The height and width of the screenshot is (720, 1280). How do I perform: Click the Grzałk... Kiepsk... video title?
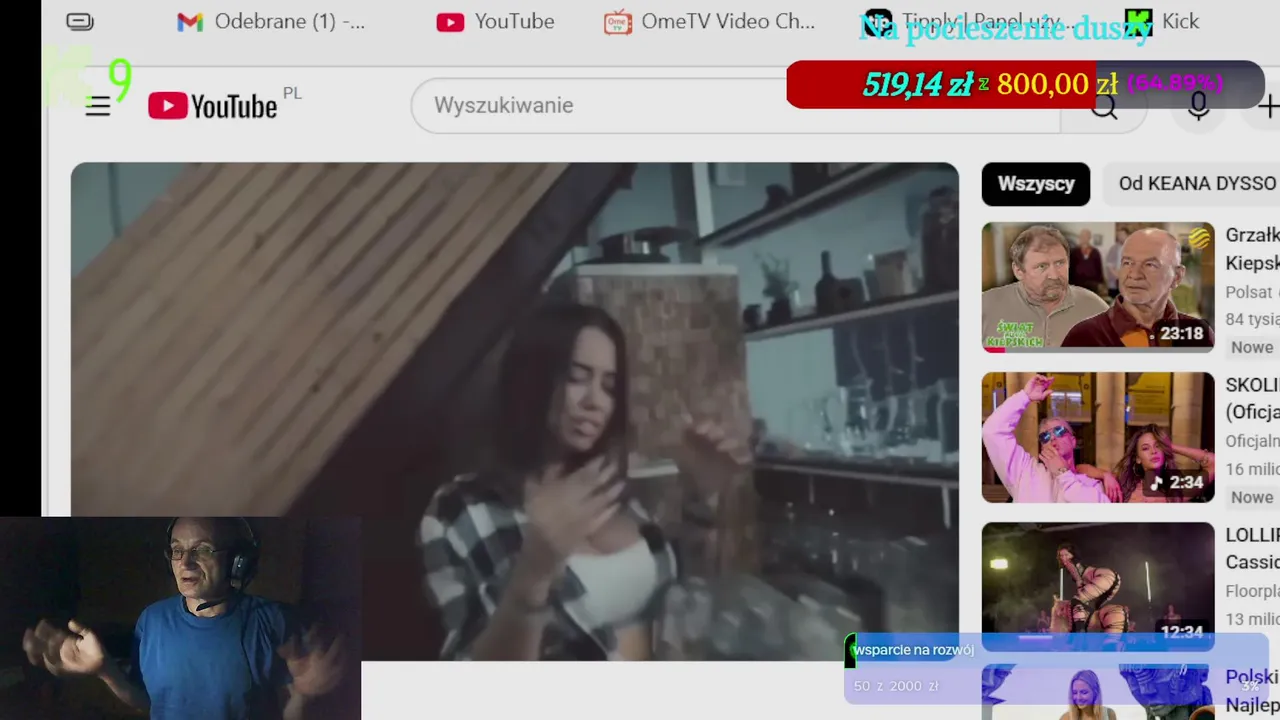click(x=1252, y=248)
